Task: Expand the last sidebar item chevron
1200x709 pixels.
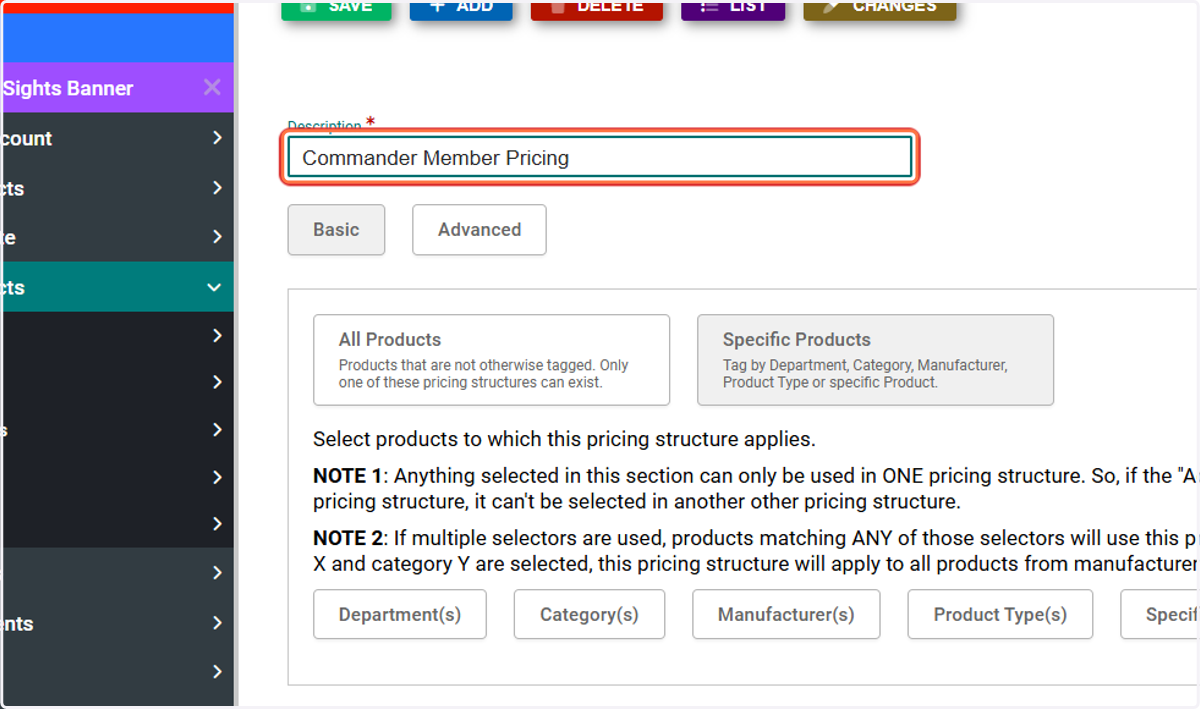Action: [217, 671]
